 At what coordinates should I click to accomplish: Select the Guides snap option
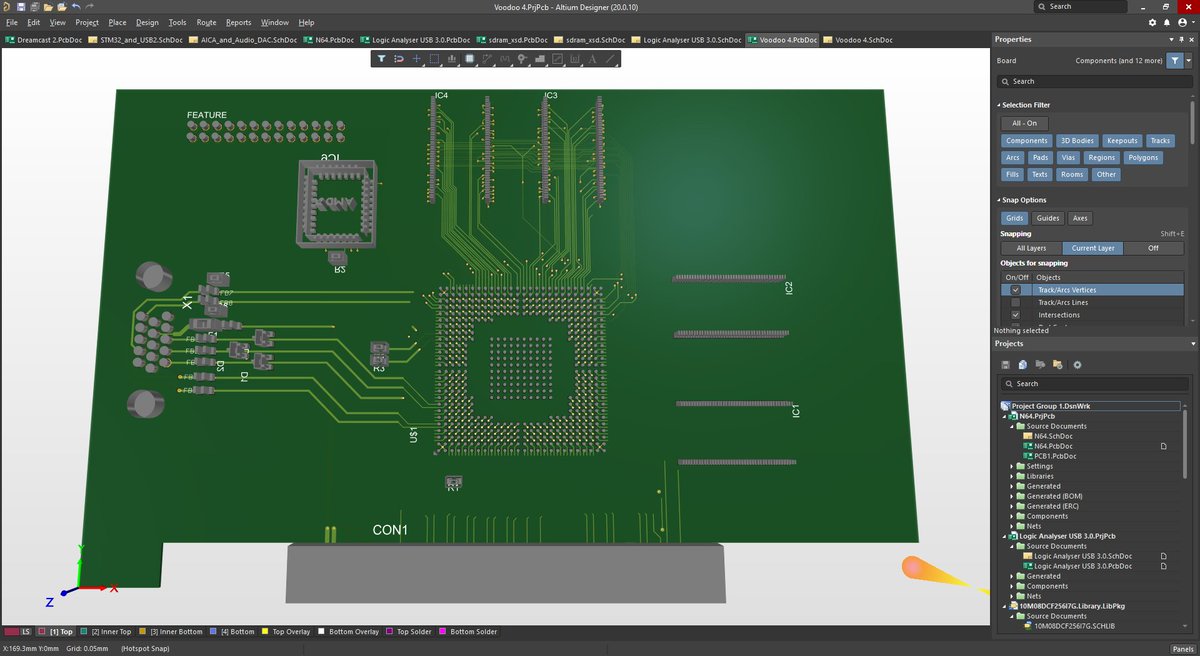tap(1047, 218)
